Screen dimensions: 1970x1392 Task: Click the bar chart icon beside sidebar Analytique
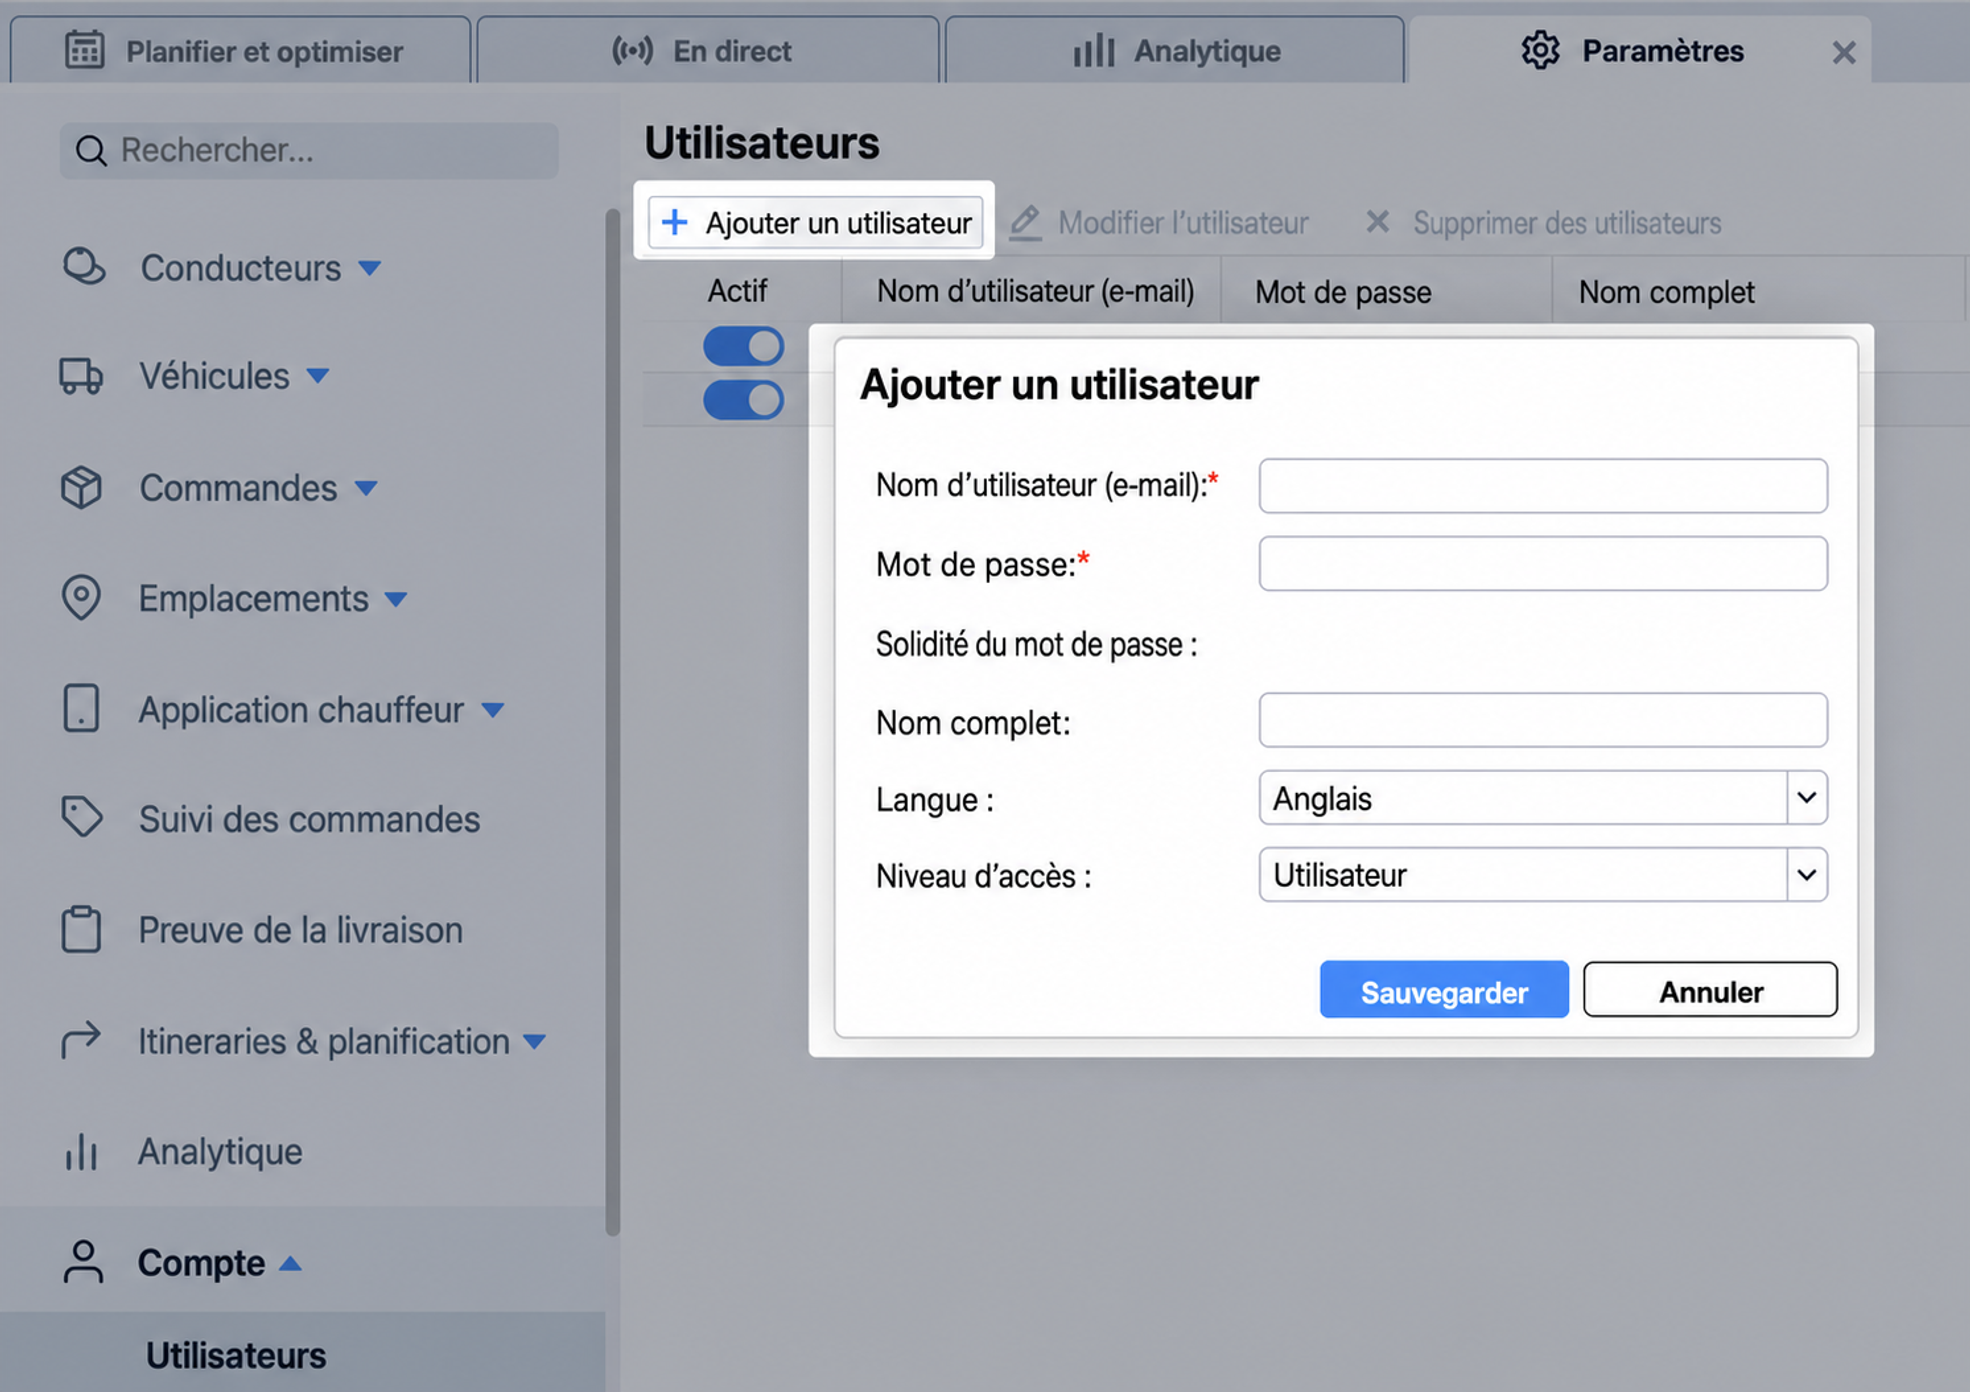pyautogui.click(x=81, y=1151)
